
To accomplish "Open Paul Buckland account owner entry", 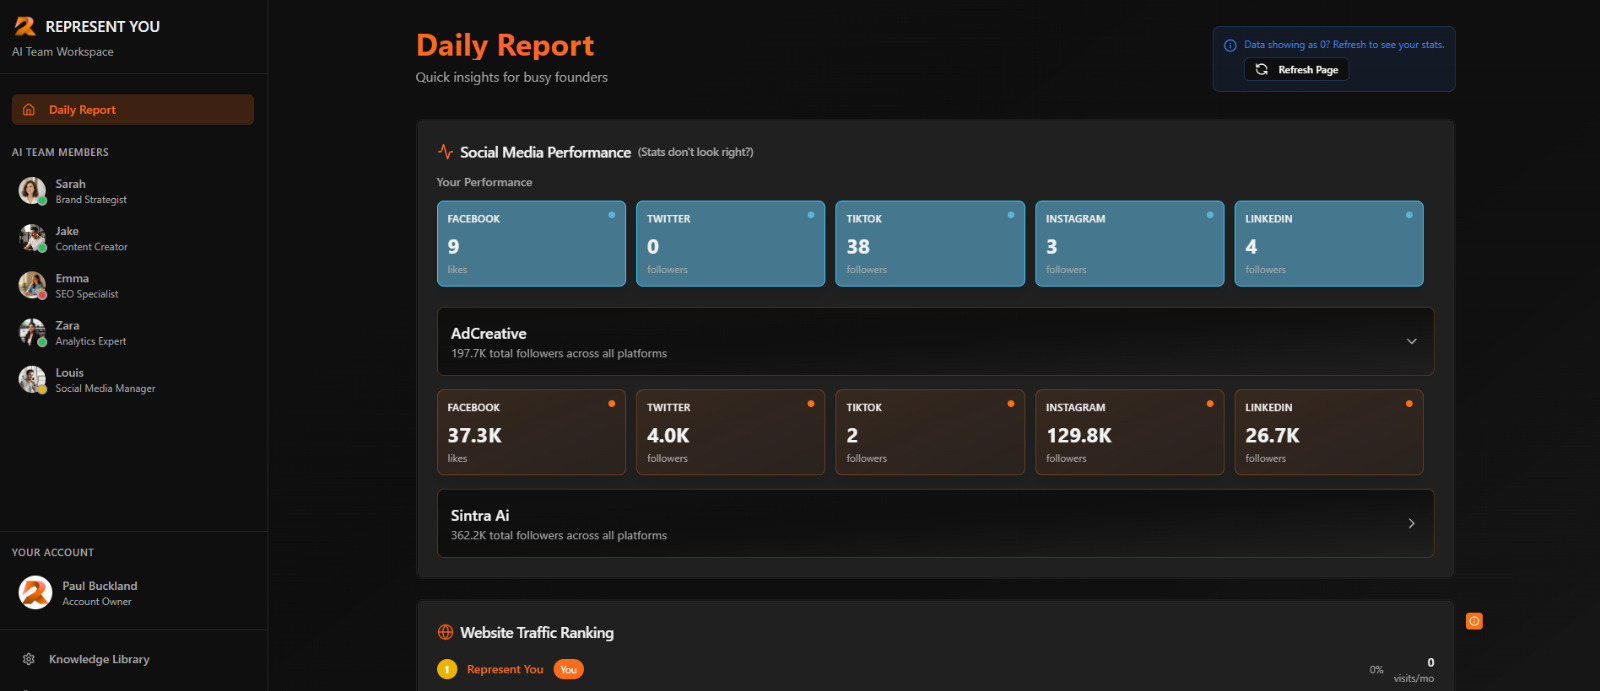I will pos(132,593).
